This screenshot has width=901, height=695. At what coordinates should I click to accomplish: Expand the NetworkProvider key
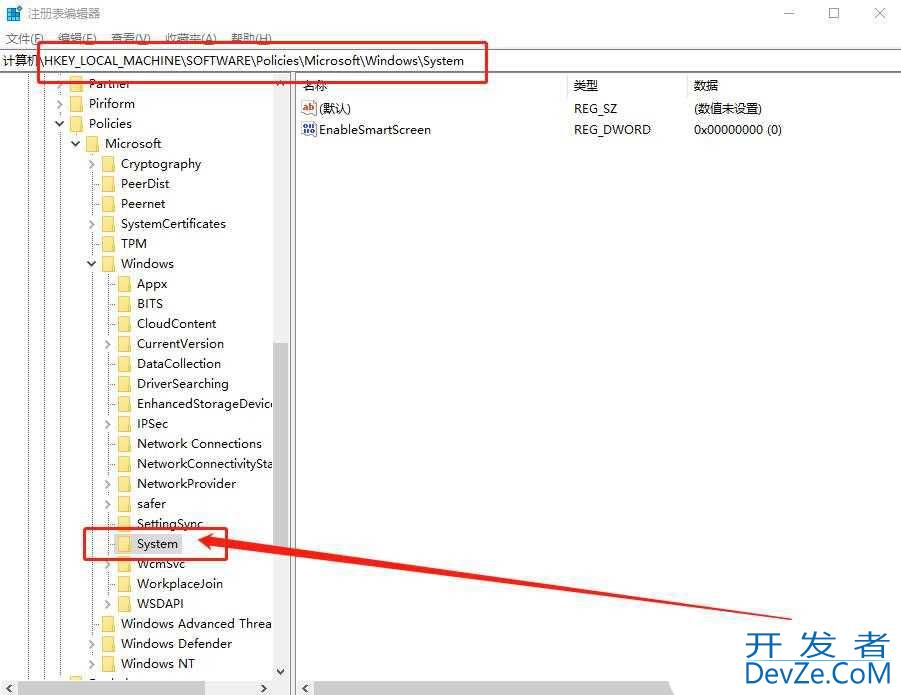click(x=108, y=484)
